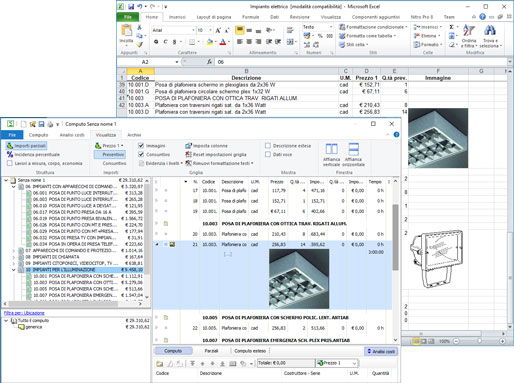Expand the 07 Apparecchi di comando node
514x383 pixels.
13,250
